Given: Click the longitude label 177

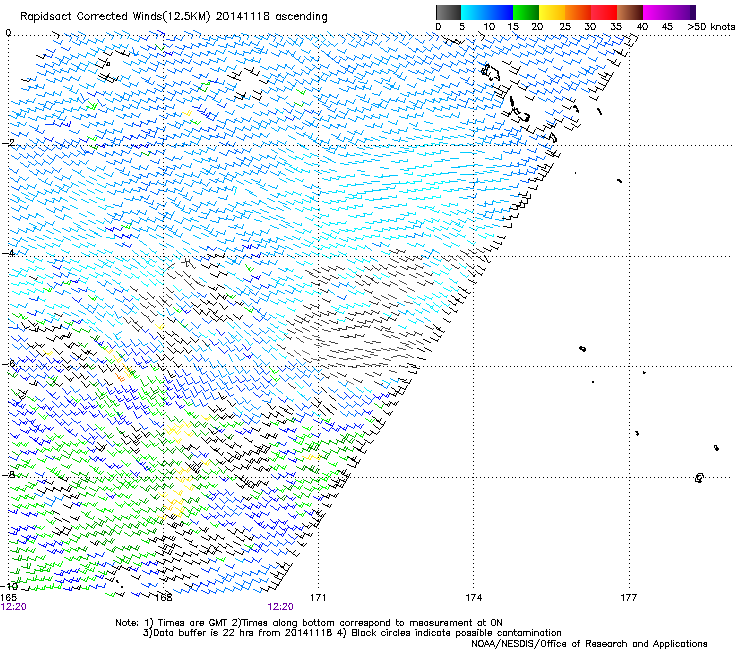Looking at the screenshot, I should (629, 598).
